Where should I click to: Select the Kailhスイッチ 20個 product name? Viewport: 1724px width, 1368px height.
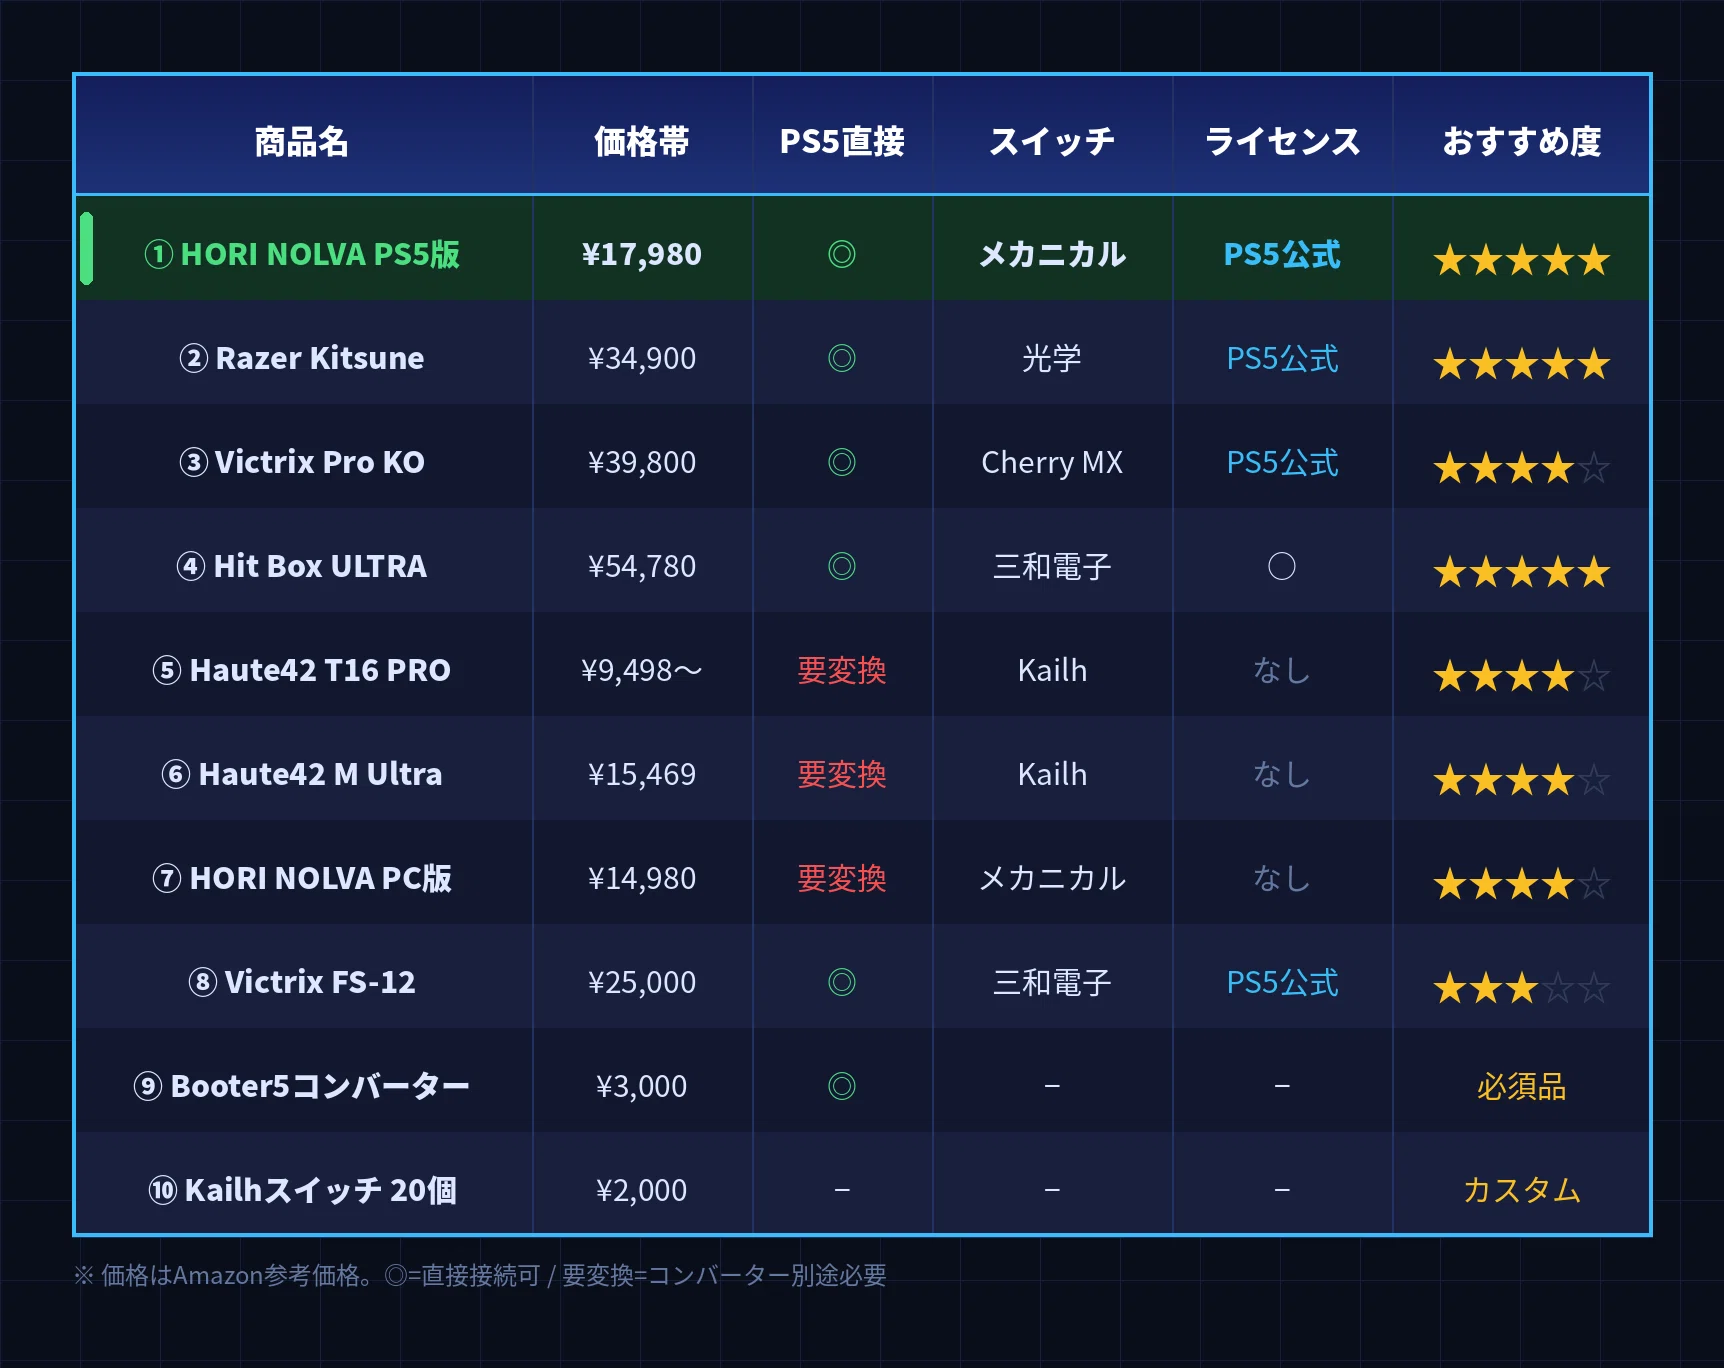tap(302, 1190)
